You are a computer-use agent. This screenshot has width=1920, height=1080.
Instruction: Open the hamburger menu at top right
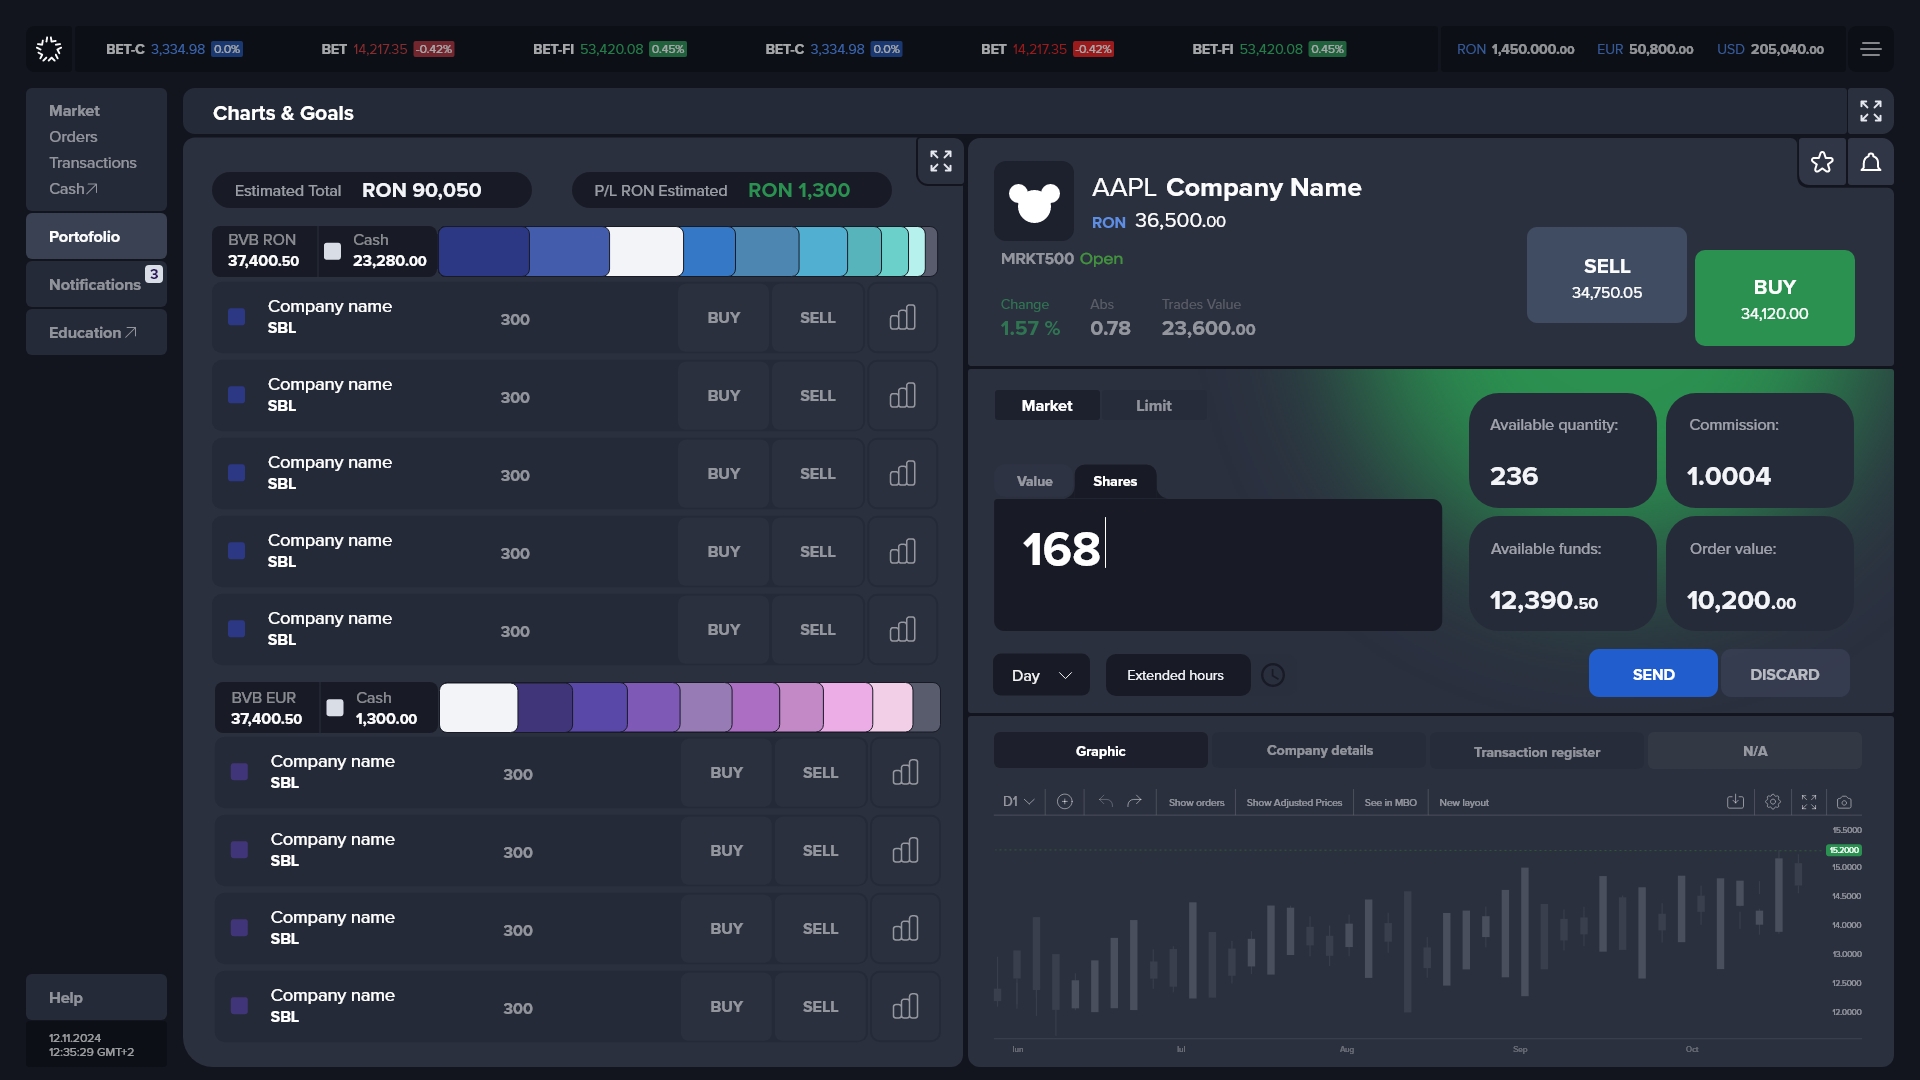coord(1870,49)
